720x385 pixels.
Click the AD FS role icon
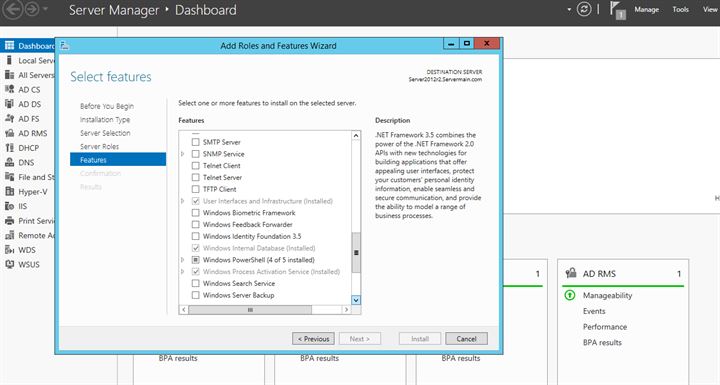pyautogui.click(x=9, y=119)
